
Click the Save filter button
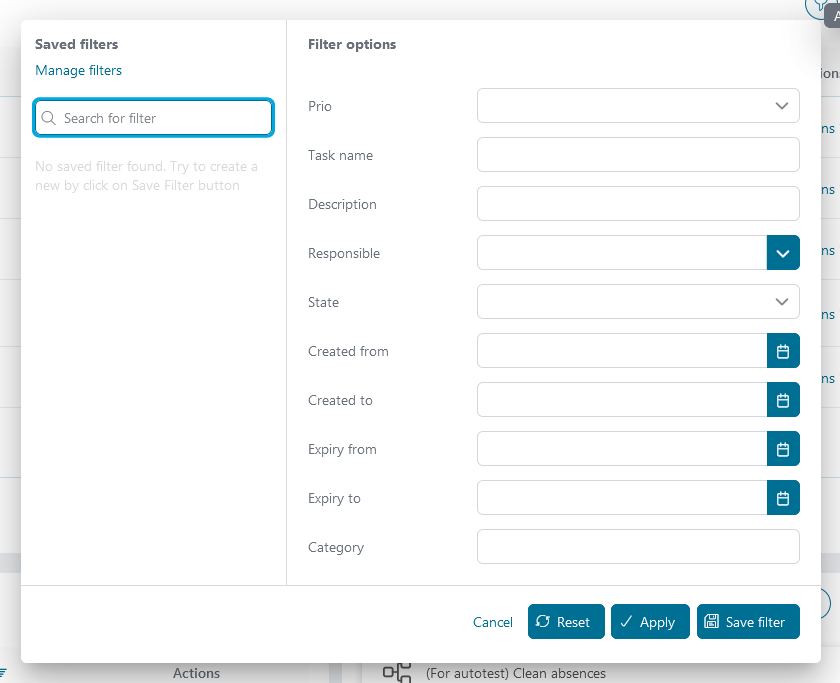pos(748,621)
